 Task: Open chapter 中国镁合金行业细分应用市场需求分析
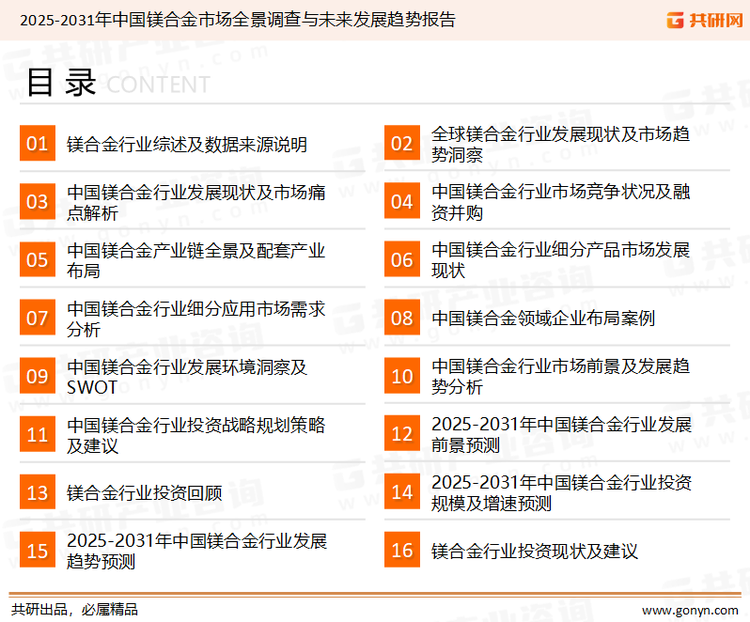pyautogui.click(x=196, y=319)
